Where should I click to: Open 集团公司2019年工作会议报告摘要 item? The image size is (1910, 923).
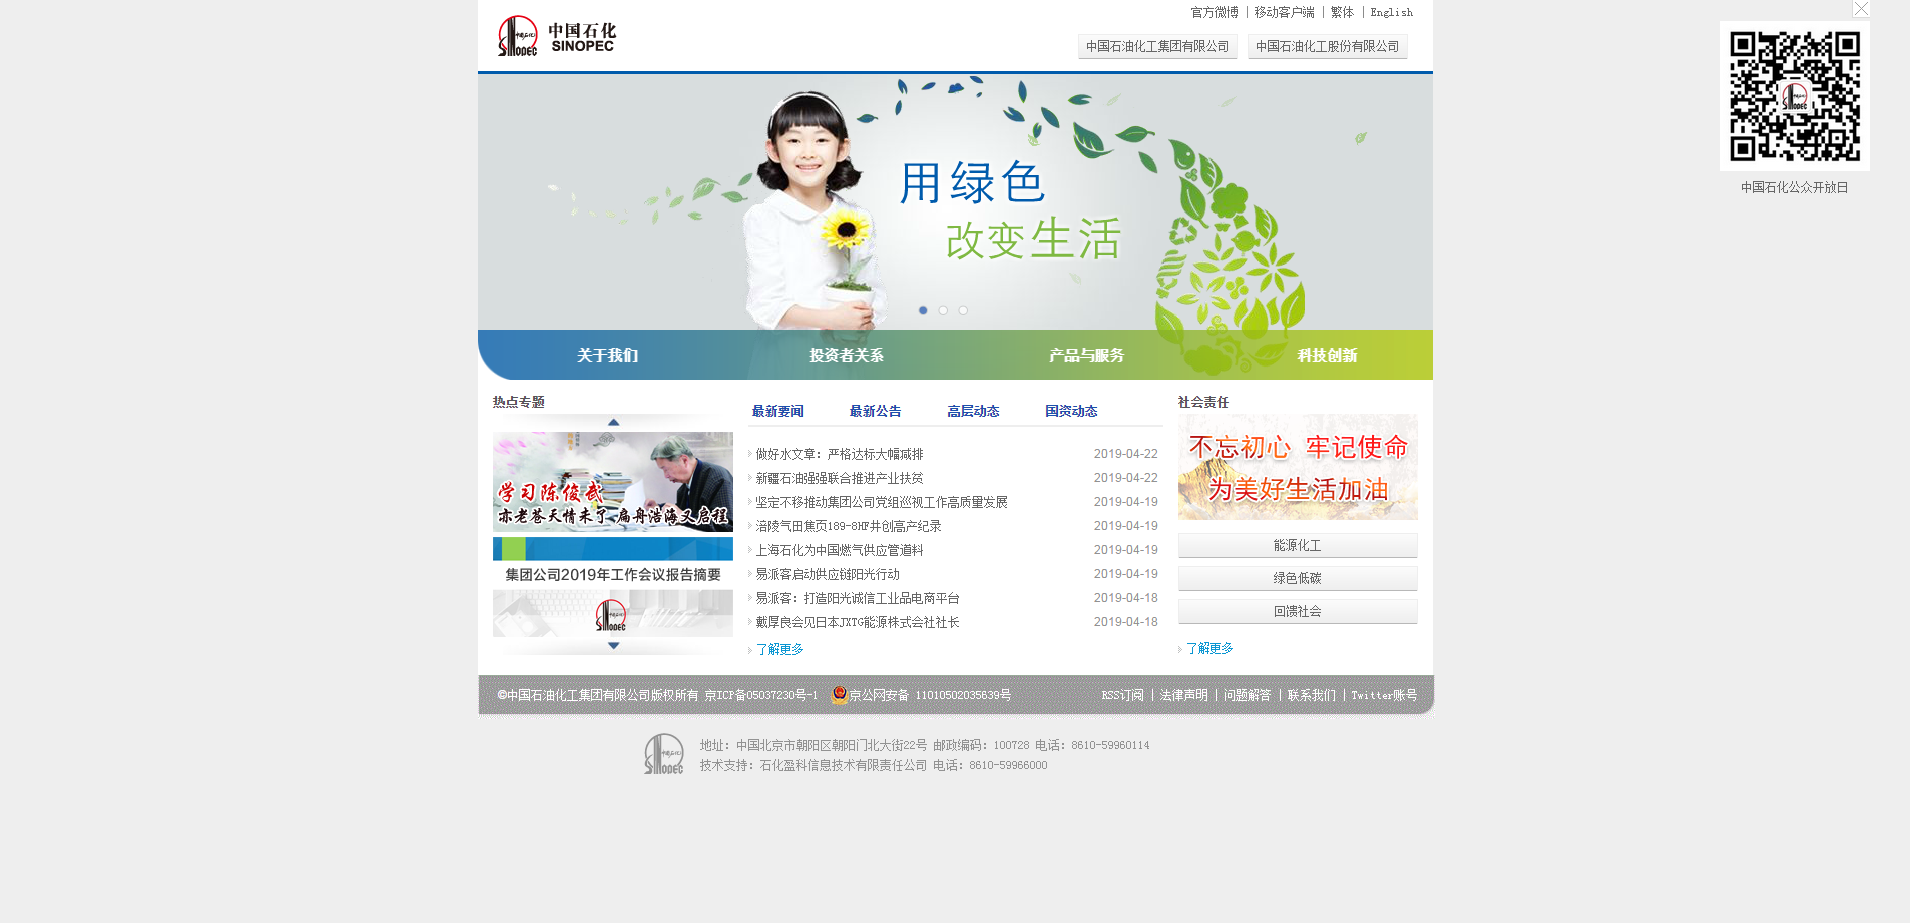click(x=613, y=574)
